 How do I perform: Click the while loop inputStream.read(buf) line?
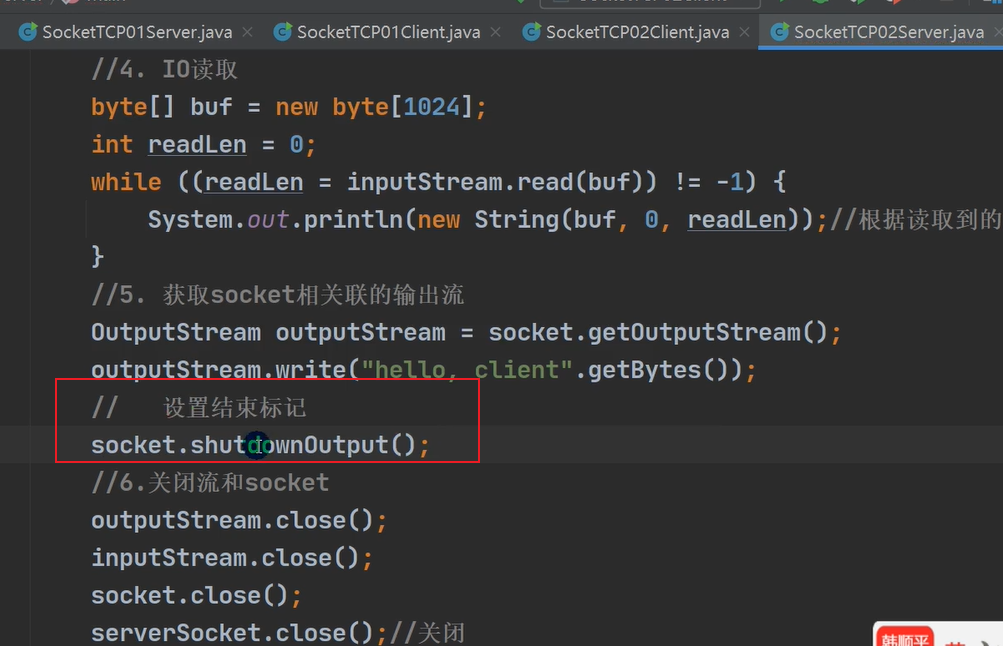(x=438, y=182)
